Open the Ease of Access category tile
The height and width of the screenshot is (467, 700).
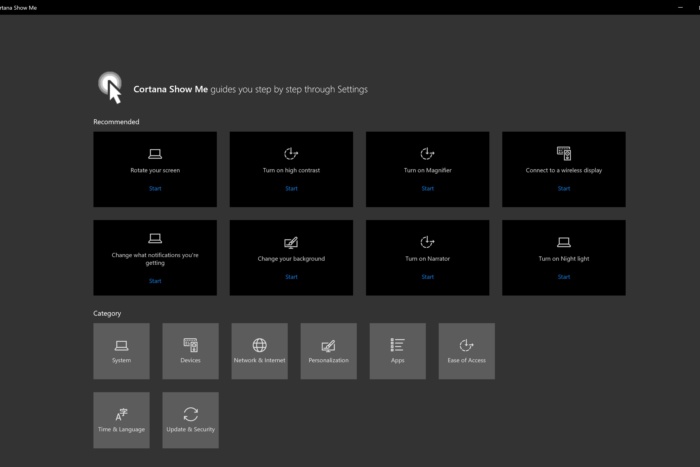pyautogui.click(x=467, y=351)
